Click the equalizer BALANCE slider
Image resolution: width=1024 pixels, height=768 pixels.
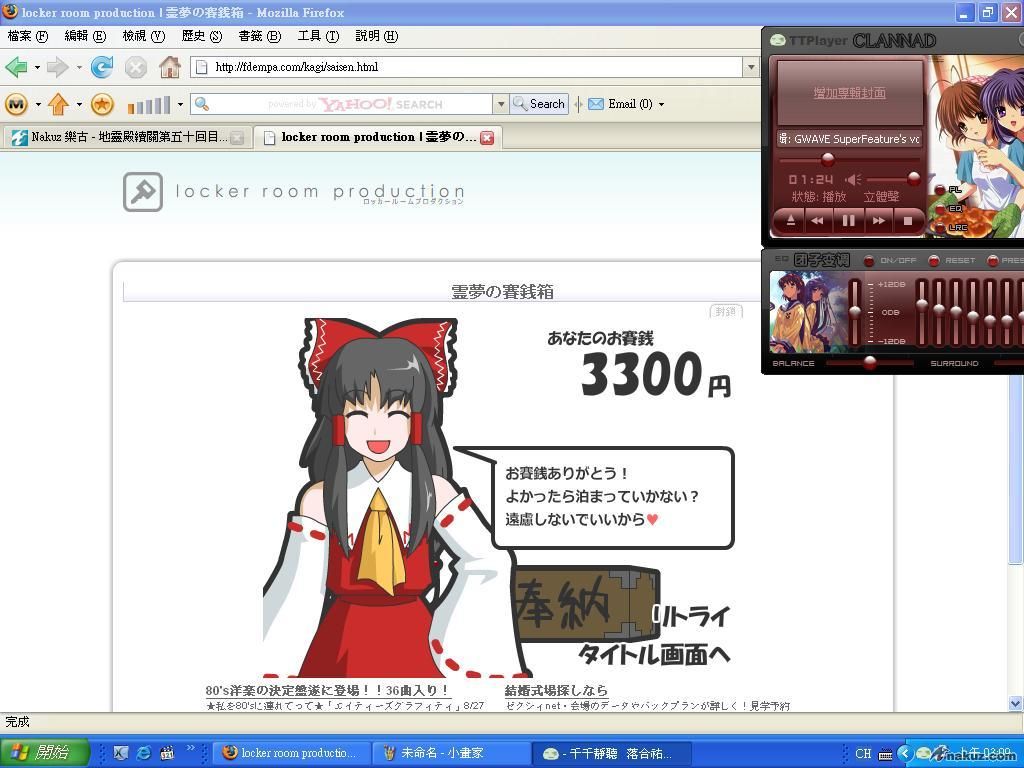(x=869, y=363)
